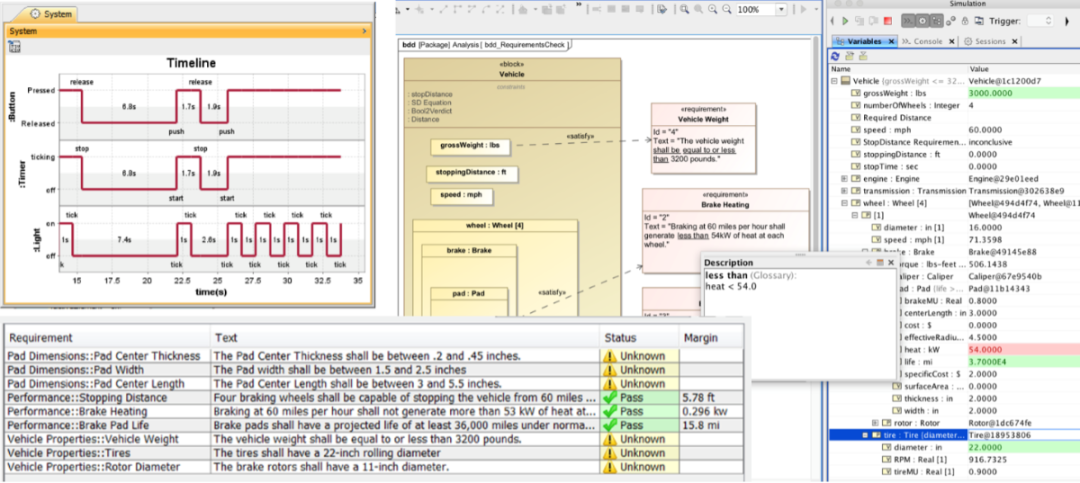This screenshot has height=483, width=1080.
Task: Click the lock icon in Simulation toolbar
Action: pos(965,21)
